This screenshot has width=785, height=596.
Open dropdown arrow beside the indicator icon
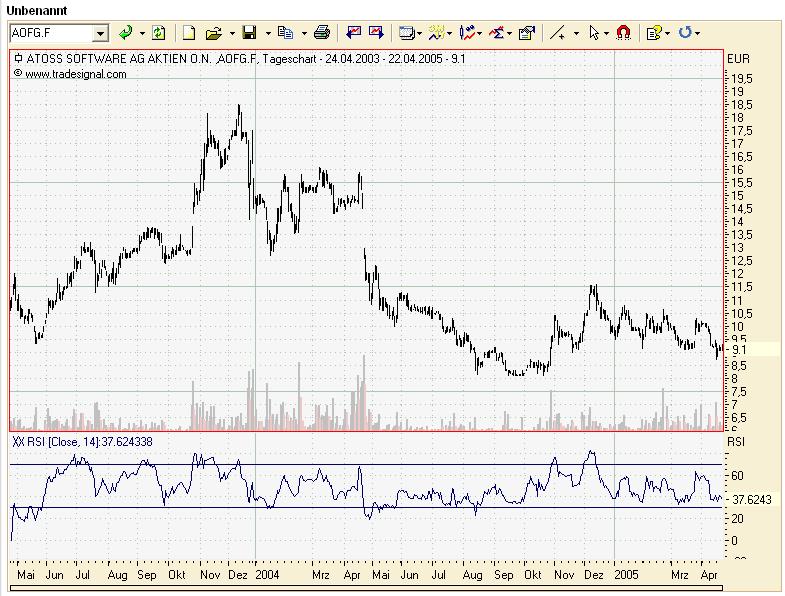(449, 34)
